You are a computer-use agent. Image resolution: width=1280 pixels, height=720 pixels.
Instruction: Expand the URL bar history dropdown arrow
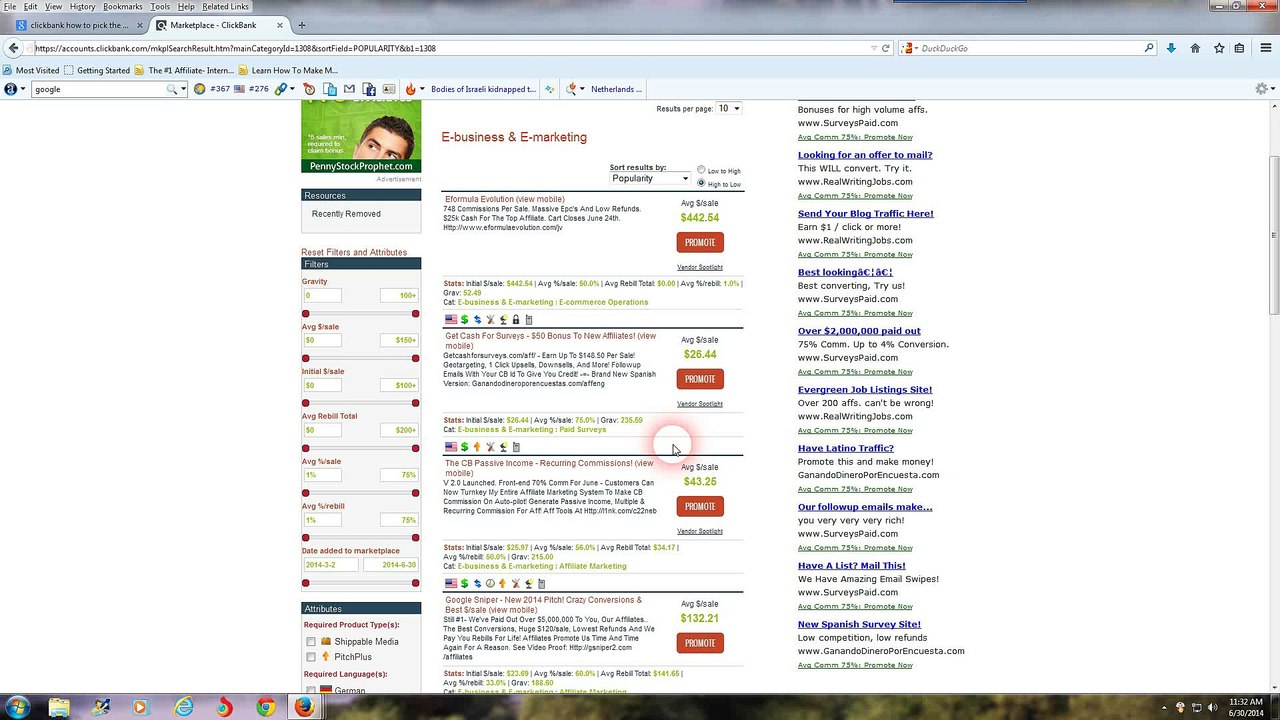coord(873,48)
